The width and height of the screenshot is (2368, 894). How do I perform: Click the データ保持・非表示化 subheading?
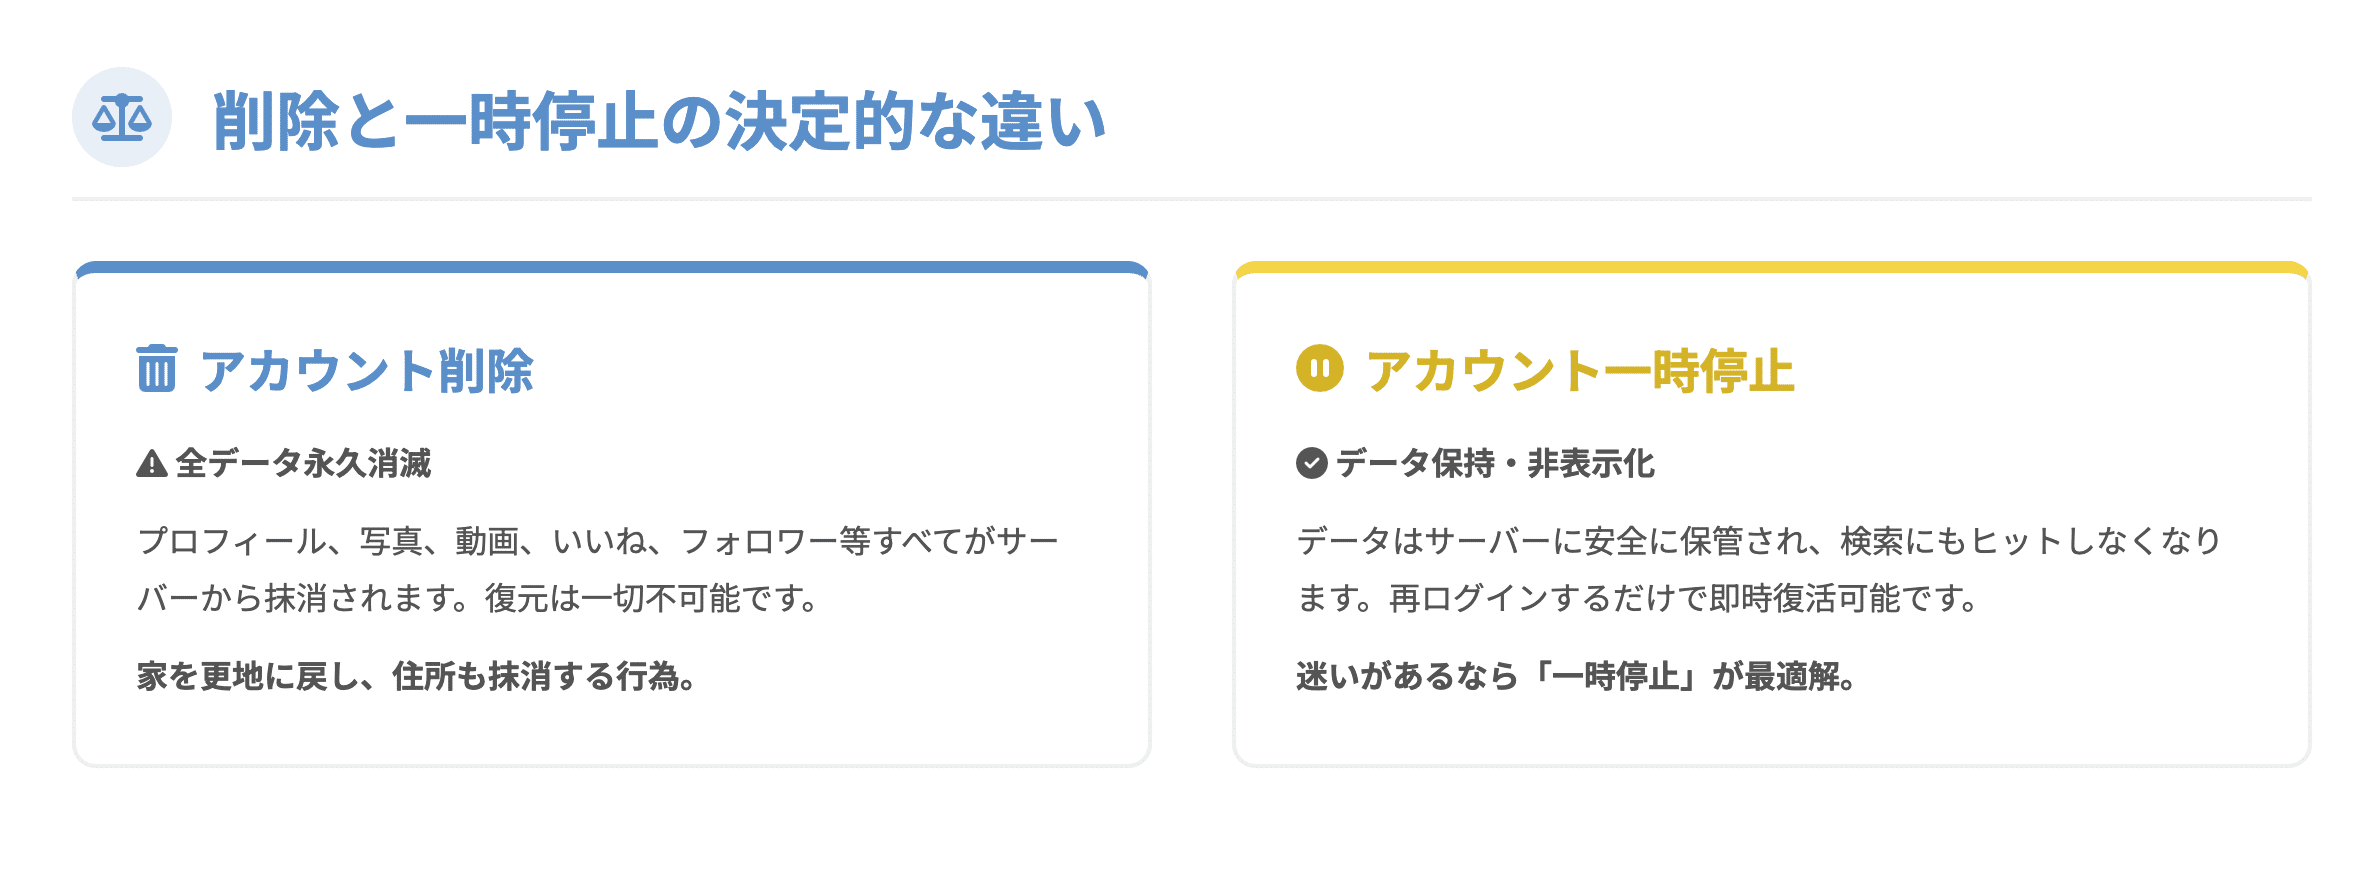1495,464
